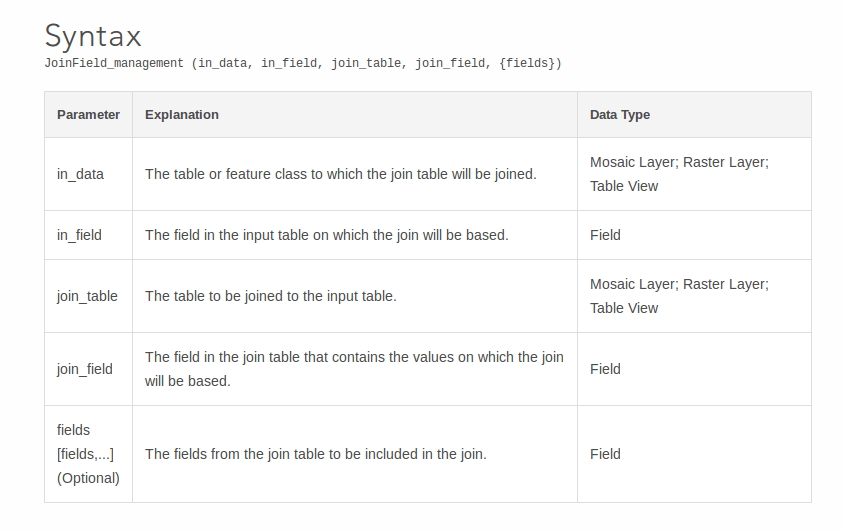The height and width of the screenshot is (531, 843).
Task: Select the join_field parameter cell
Action: [85, 369]
